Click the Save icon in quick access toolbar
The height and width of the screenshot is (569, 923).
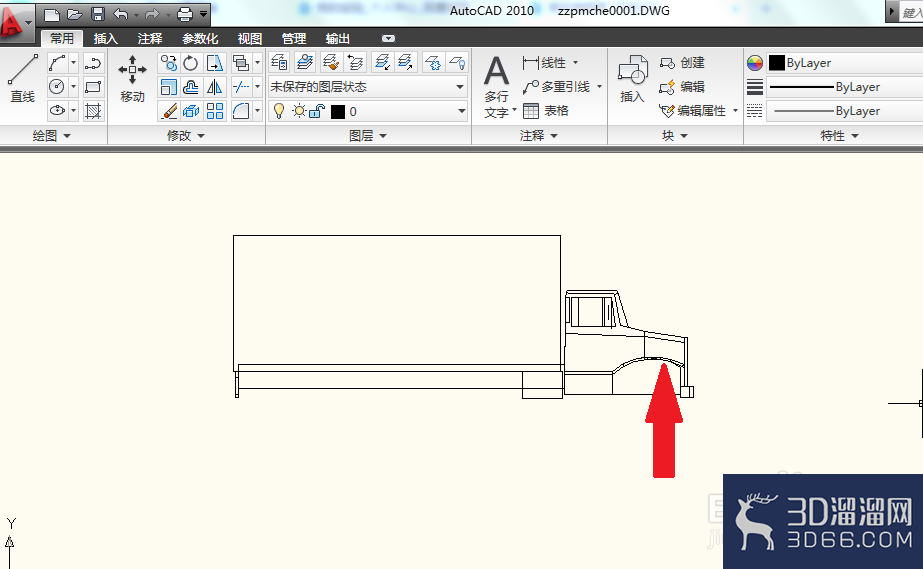click(98, 14)
